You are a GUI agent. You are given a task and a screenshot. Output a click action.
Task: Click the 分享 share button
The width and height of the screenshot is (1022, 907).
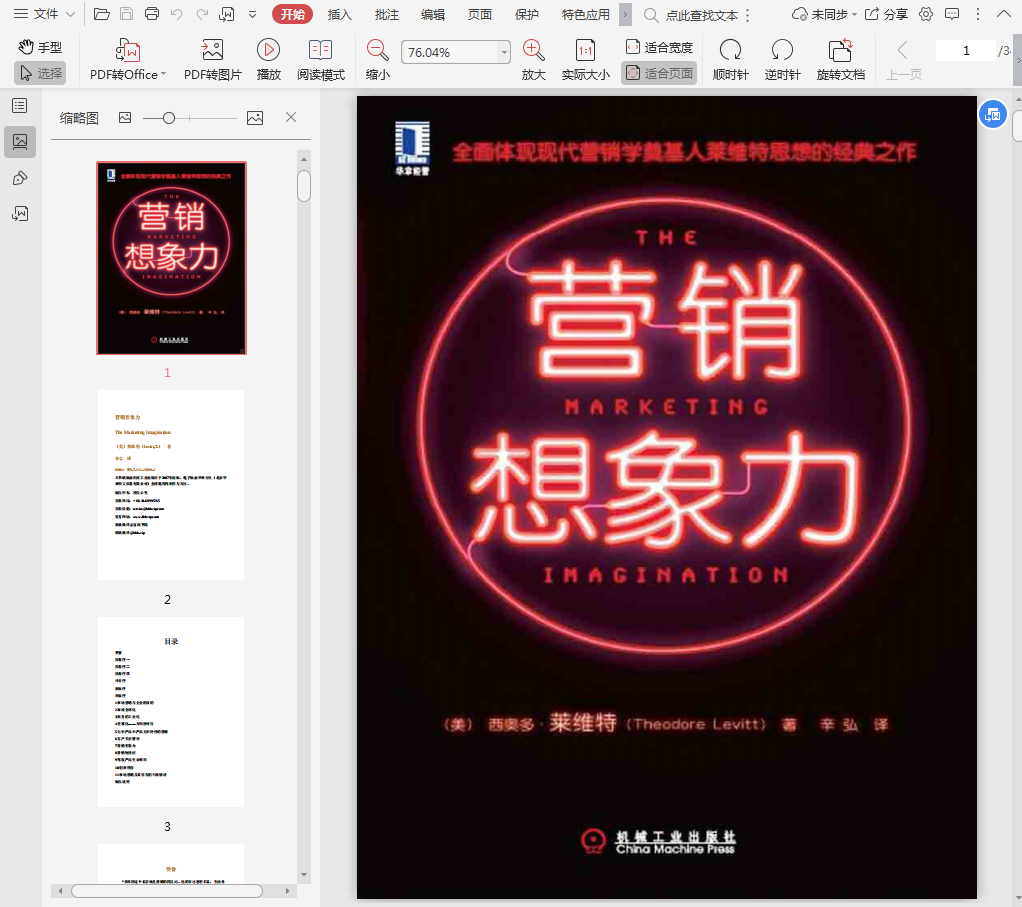tap(886, 14)
